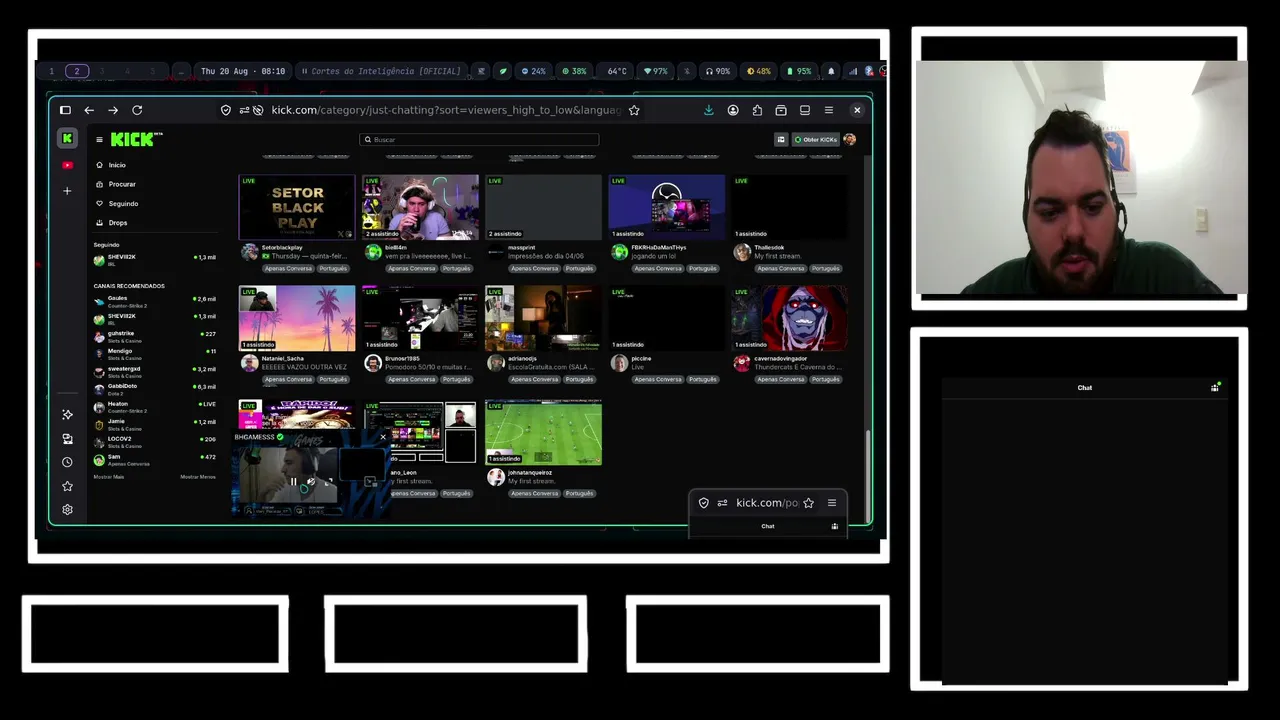Open browser sidebar settings gear
Viewport: 1280px width, 720px height.
pyautogui.click(x=67, y=510)
